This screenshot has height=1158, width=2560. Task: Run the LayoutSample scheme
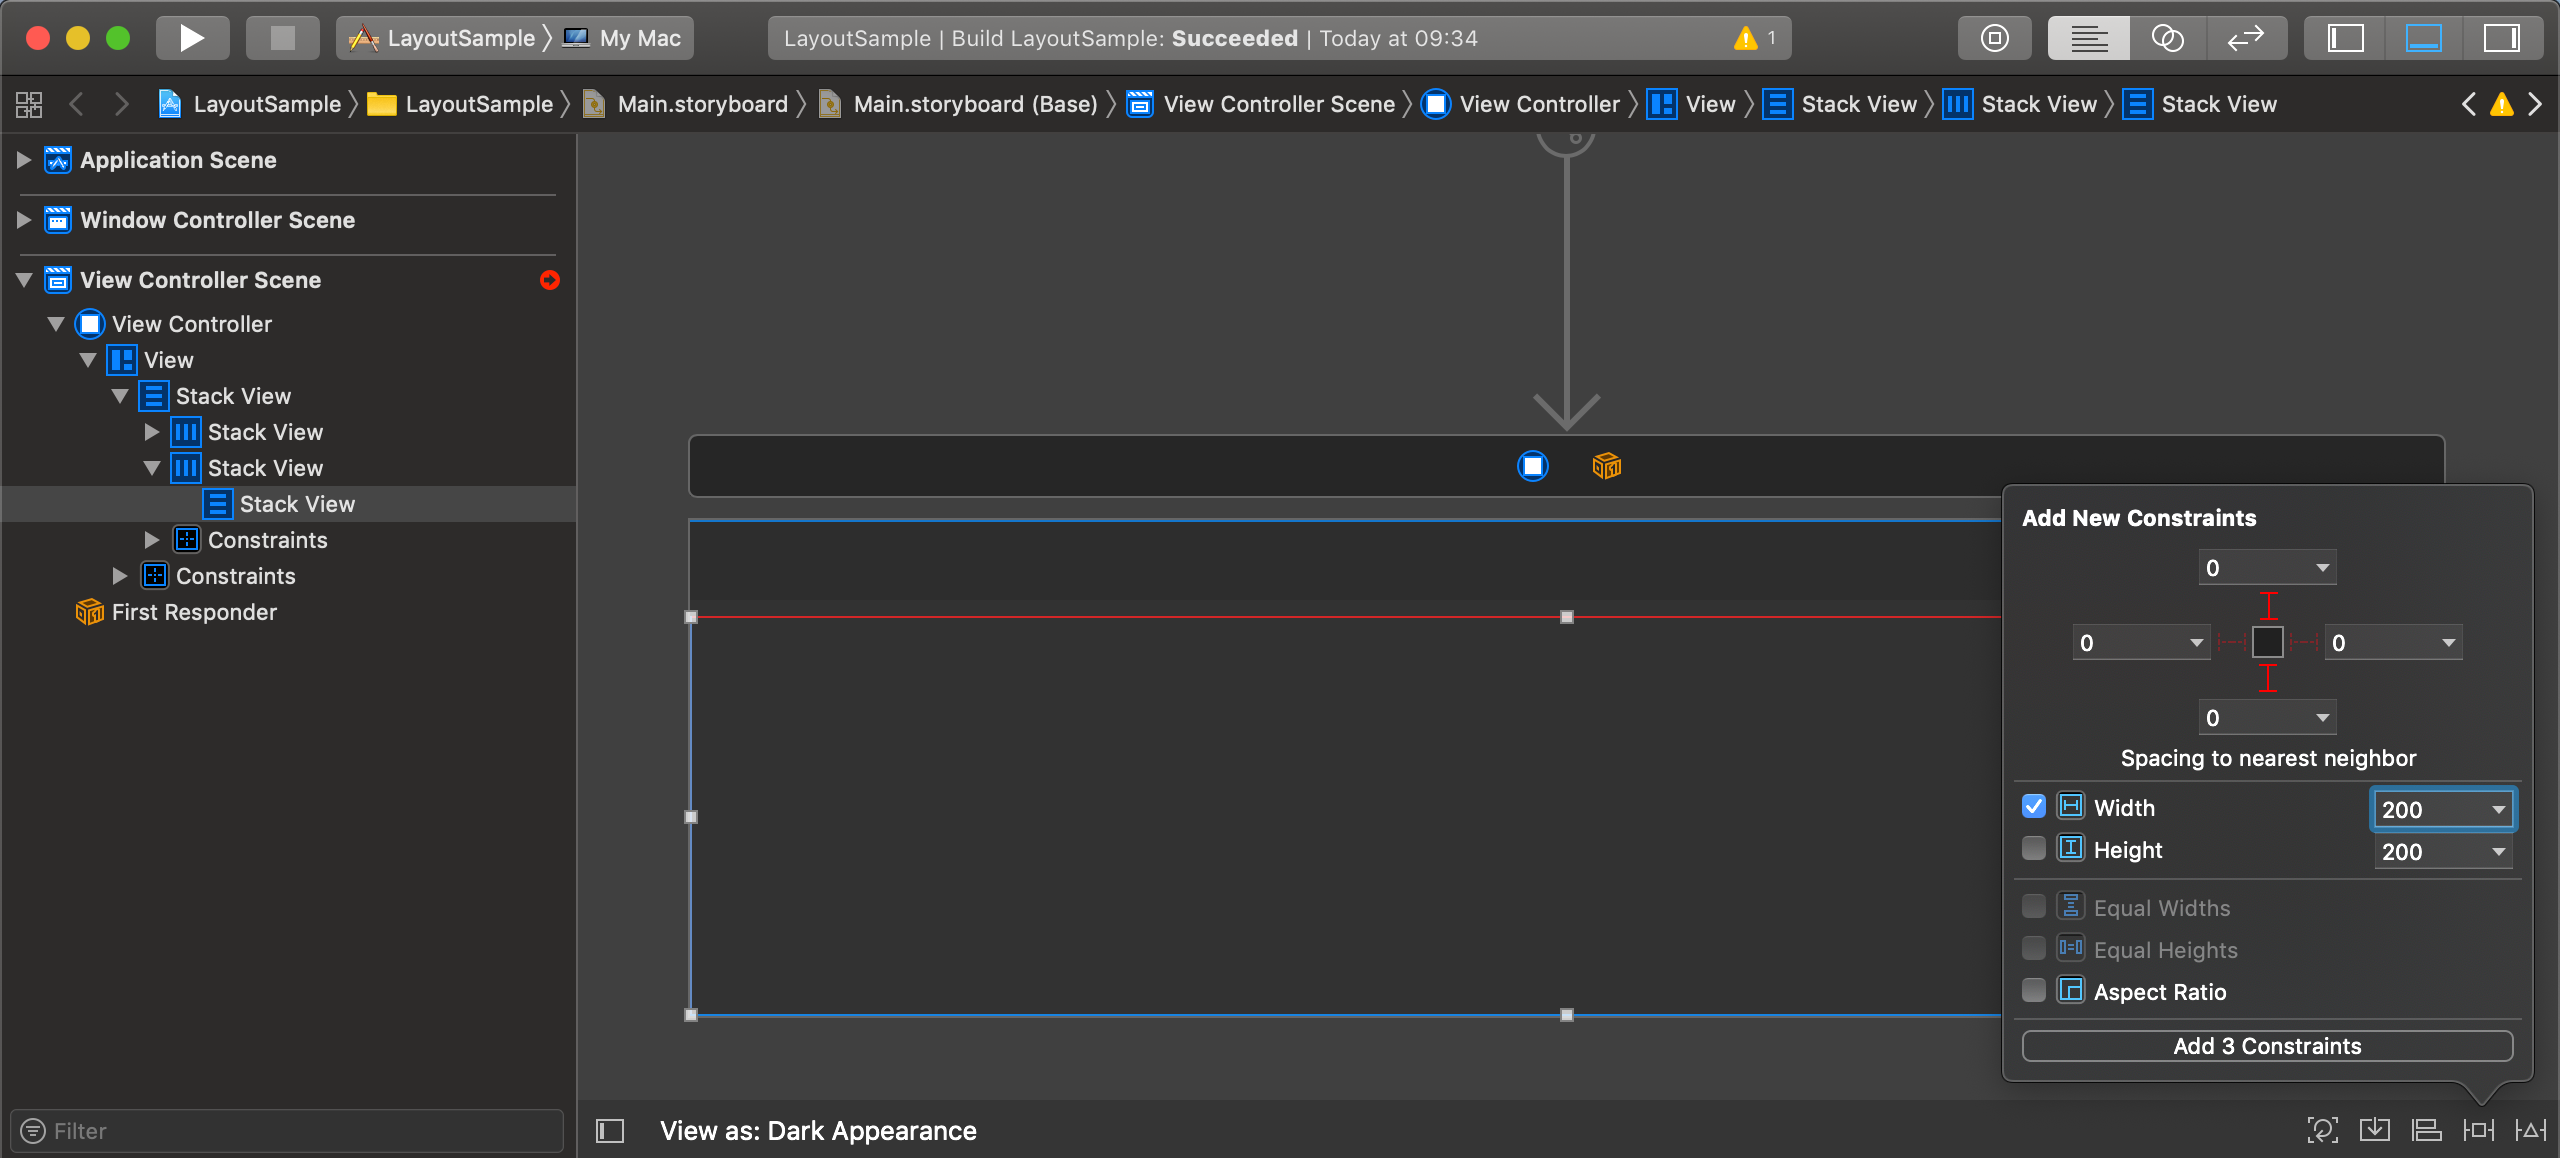pyautogui.click(x=192, y=37)
